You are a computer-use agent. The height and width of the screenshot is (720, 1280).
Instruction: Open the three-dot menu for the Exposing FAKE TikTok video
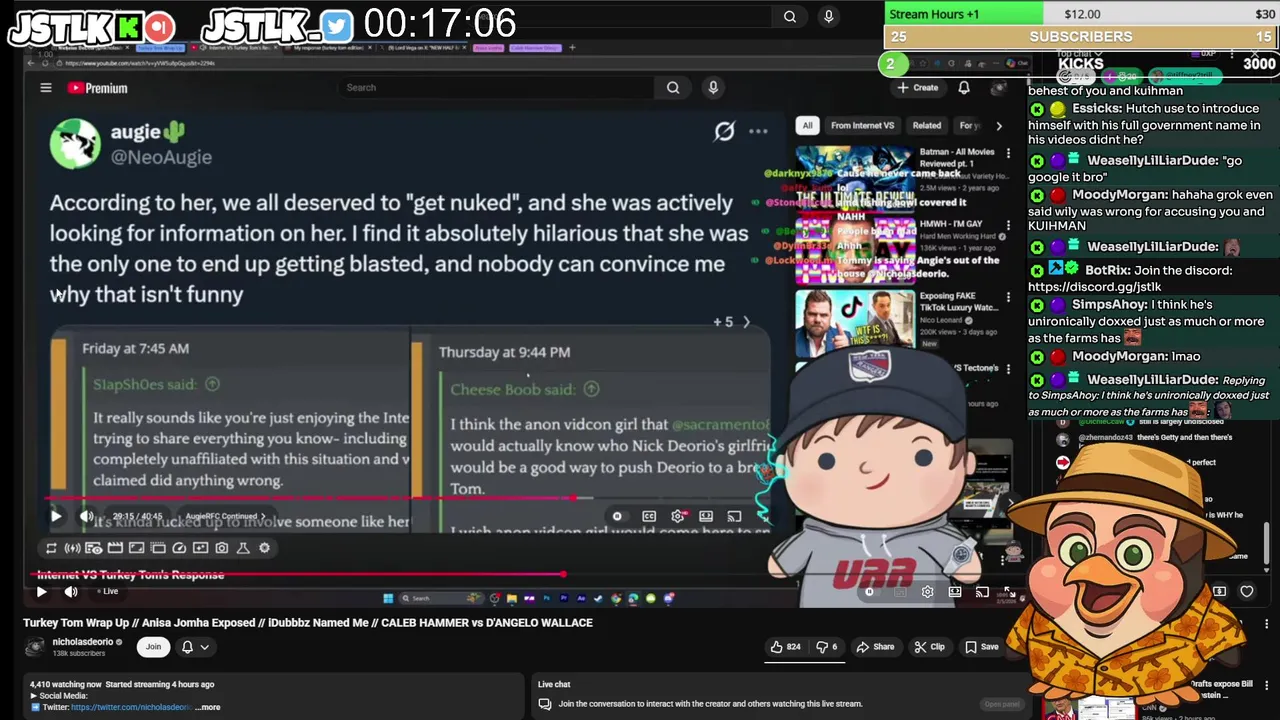[1008, 297]
